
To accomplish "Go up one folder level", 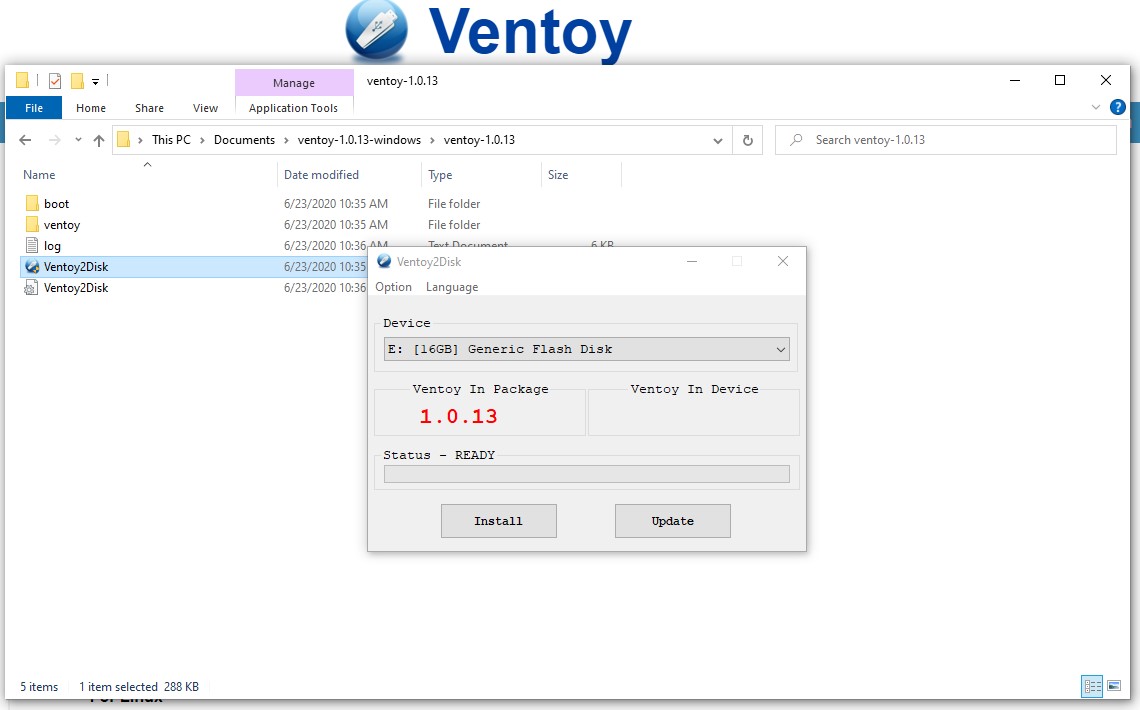I will (99, 140).
